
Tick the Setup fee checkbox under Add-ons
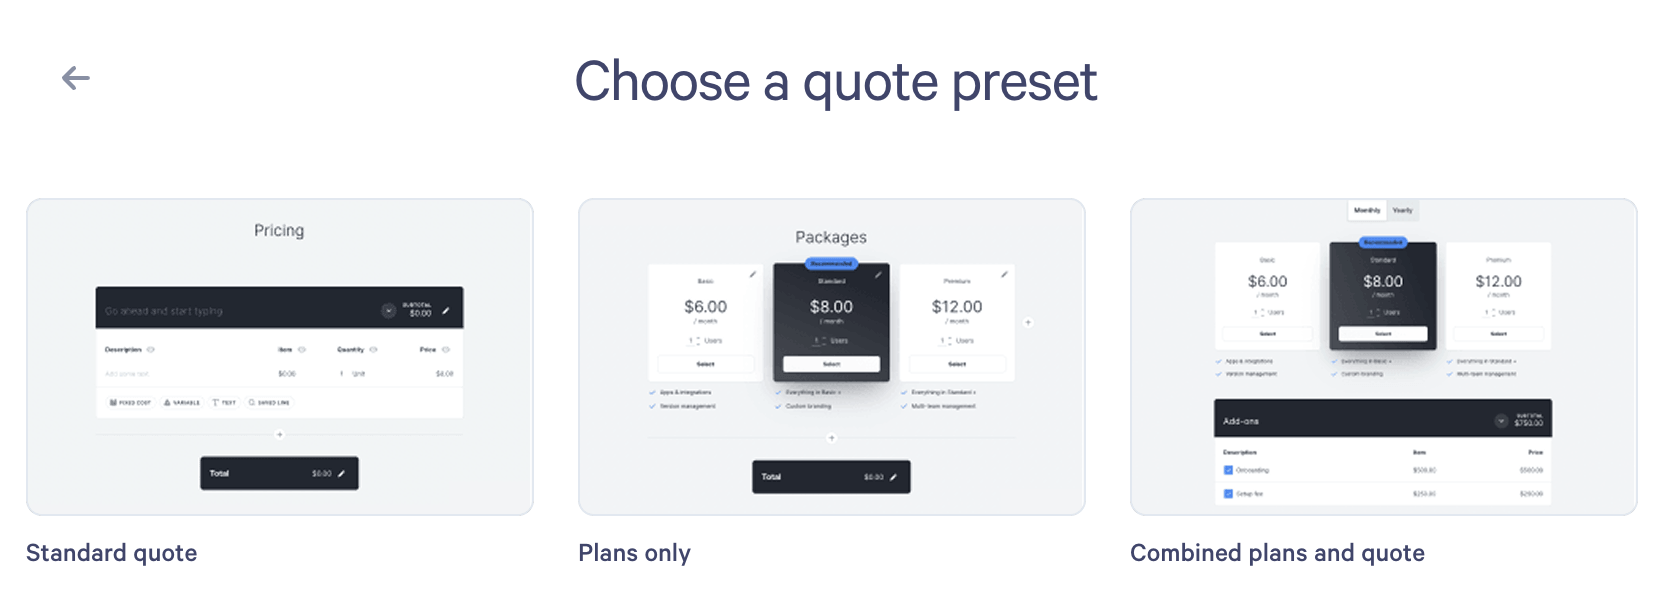pyautogui.click(x=1228, y=494)
